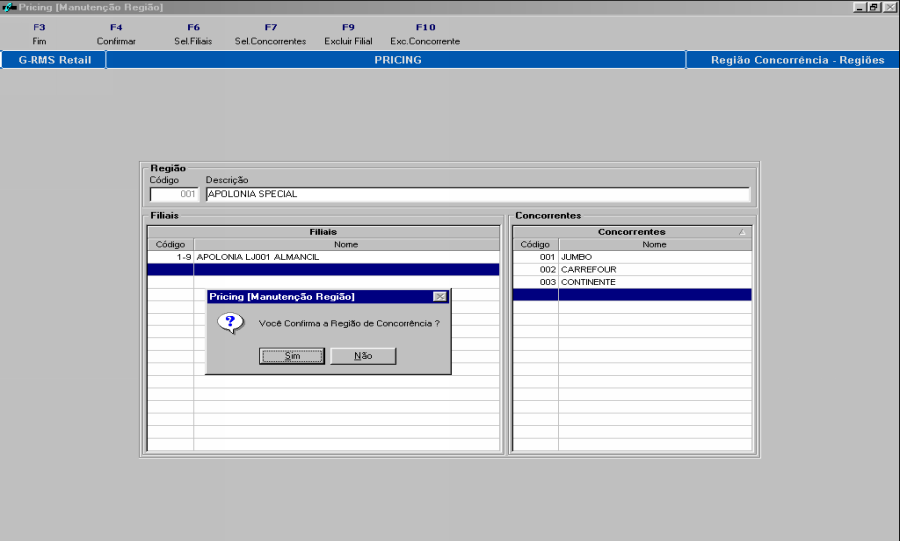Click the Filiais table title header
The height and width of the screenshot is (541, 900).
tap(323, 232)
